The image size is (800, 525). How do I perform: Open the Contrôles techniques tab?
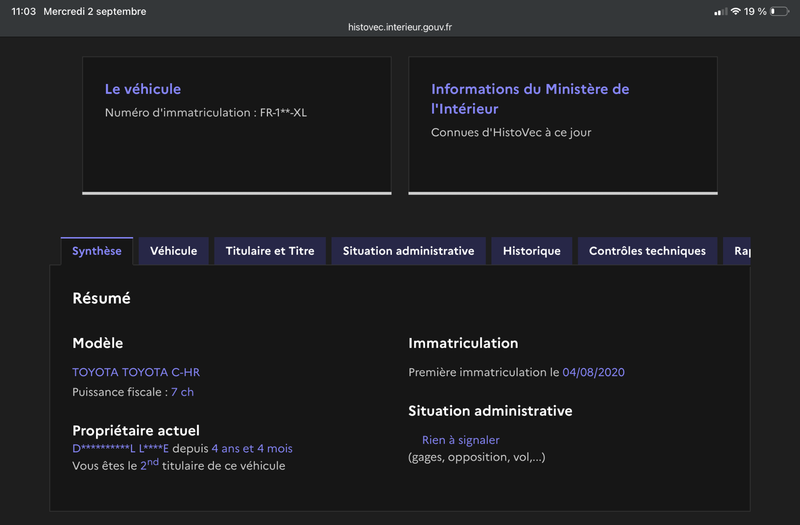647,251
